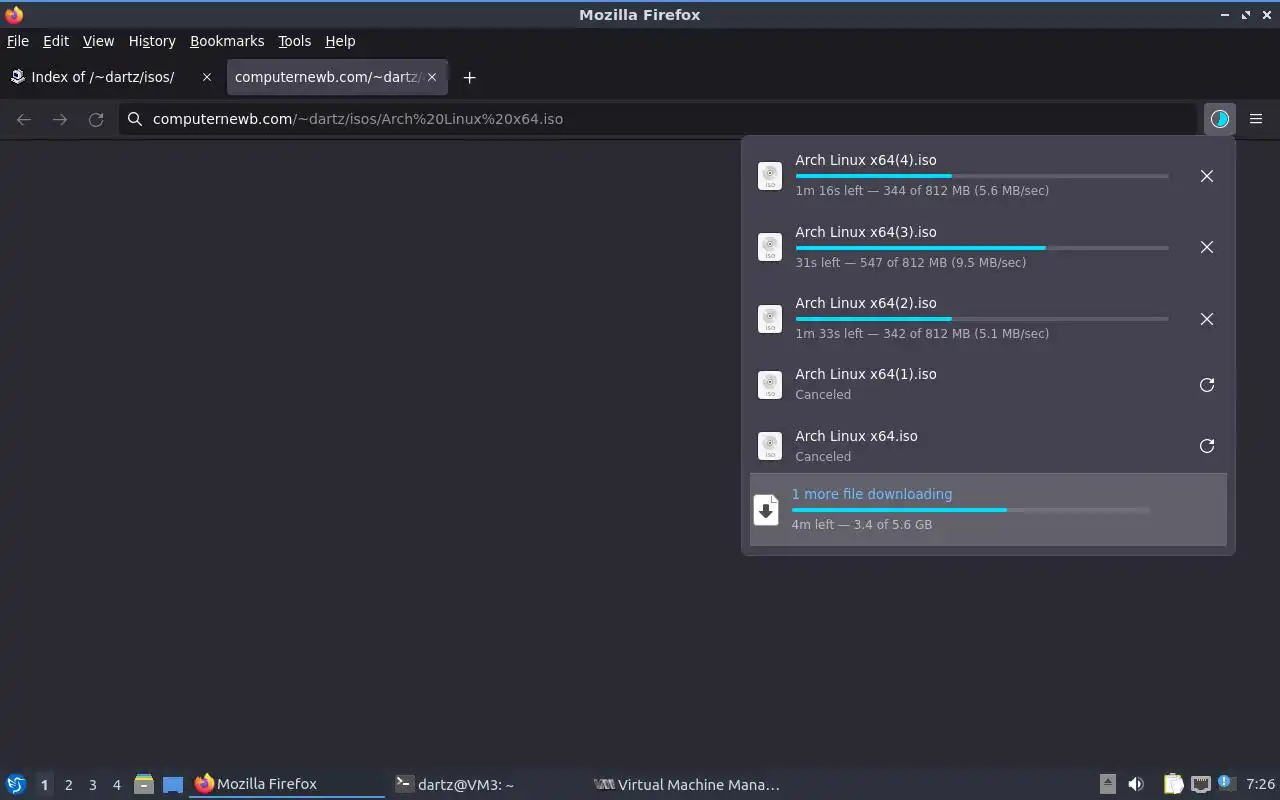The height and width of the screenshot is (800, 1280).
Task: Open the taskbar application launcher menu
Action: (15, 784)
